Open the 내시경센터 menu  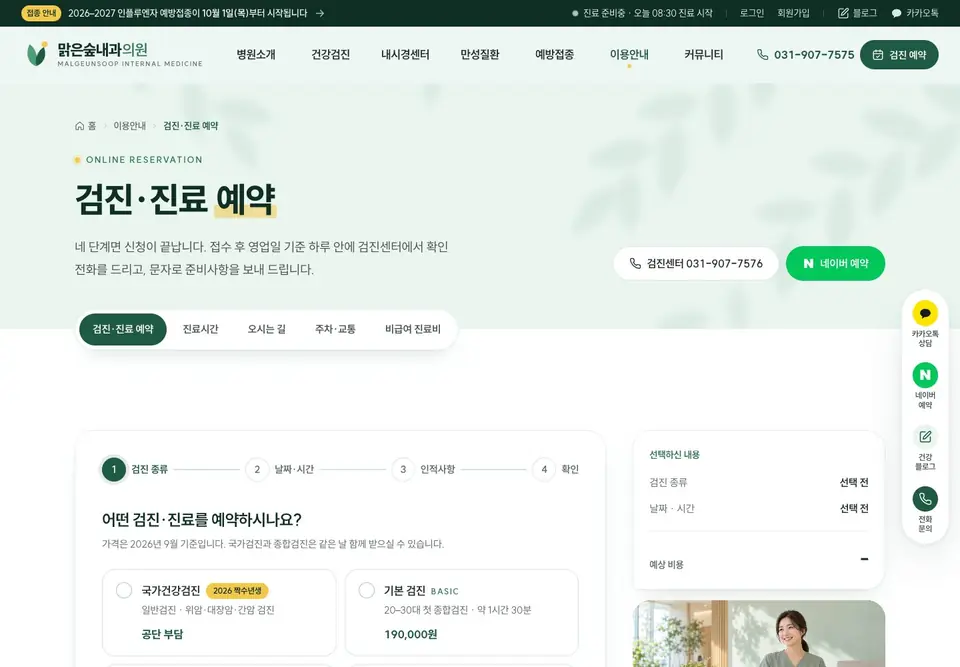pyautogui.click(x=405, y=55)
